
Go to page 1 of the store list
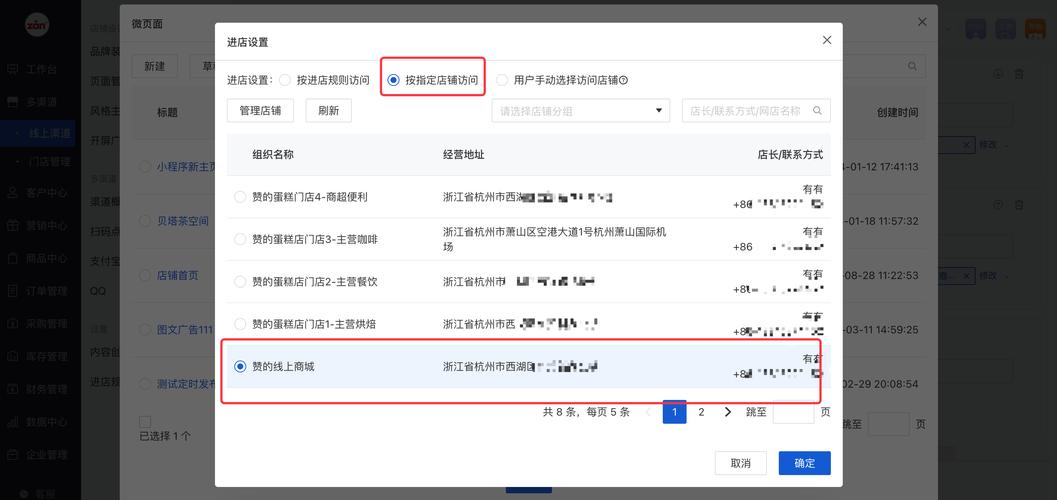pos(674,412)
